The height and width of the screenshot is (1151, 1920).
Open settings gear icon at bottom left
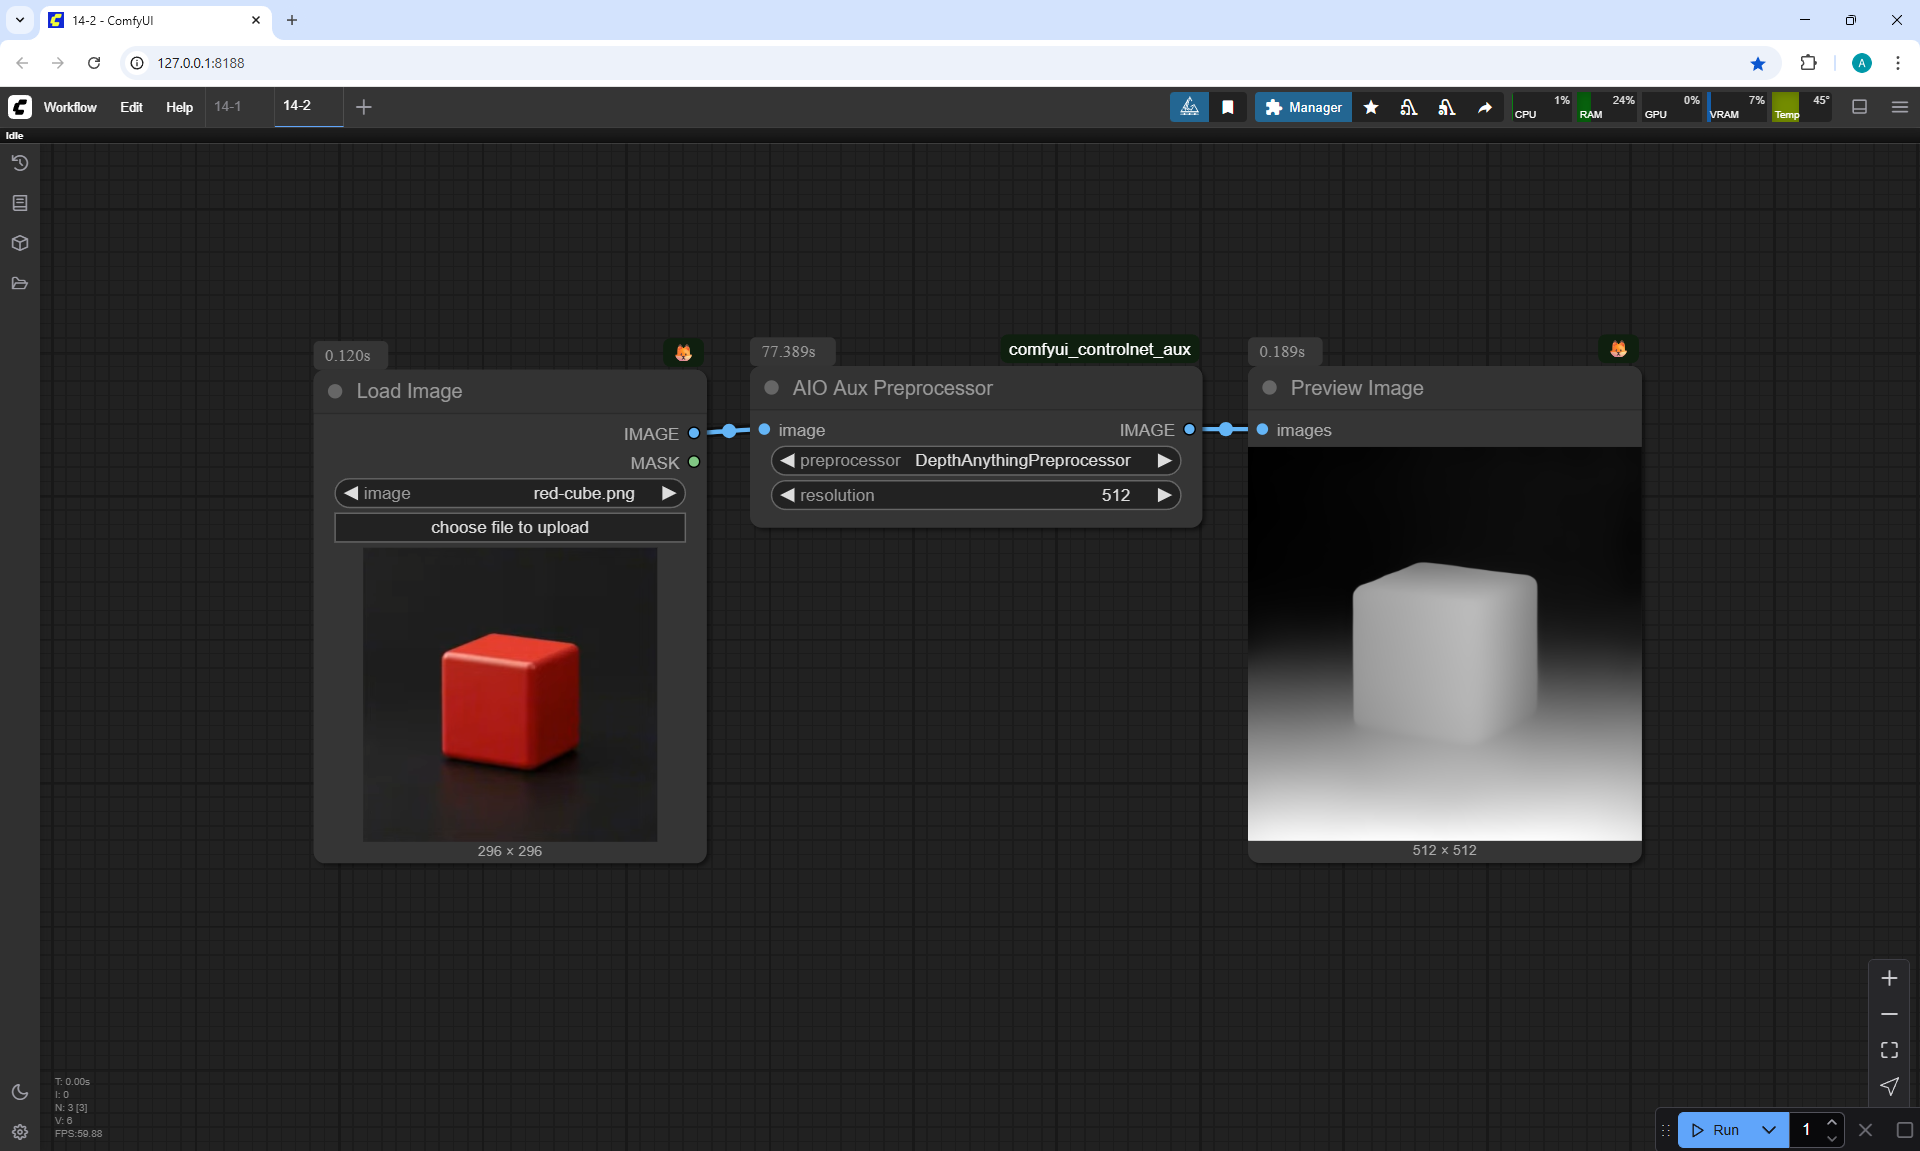click(x=20, y=1132)
